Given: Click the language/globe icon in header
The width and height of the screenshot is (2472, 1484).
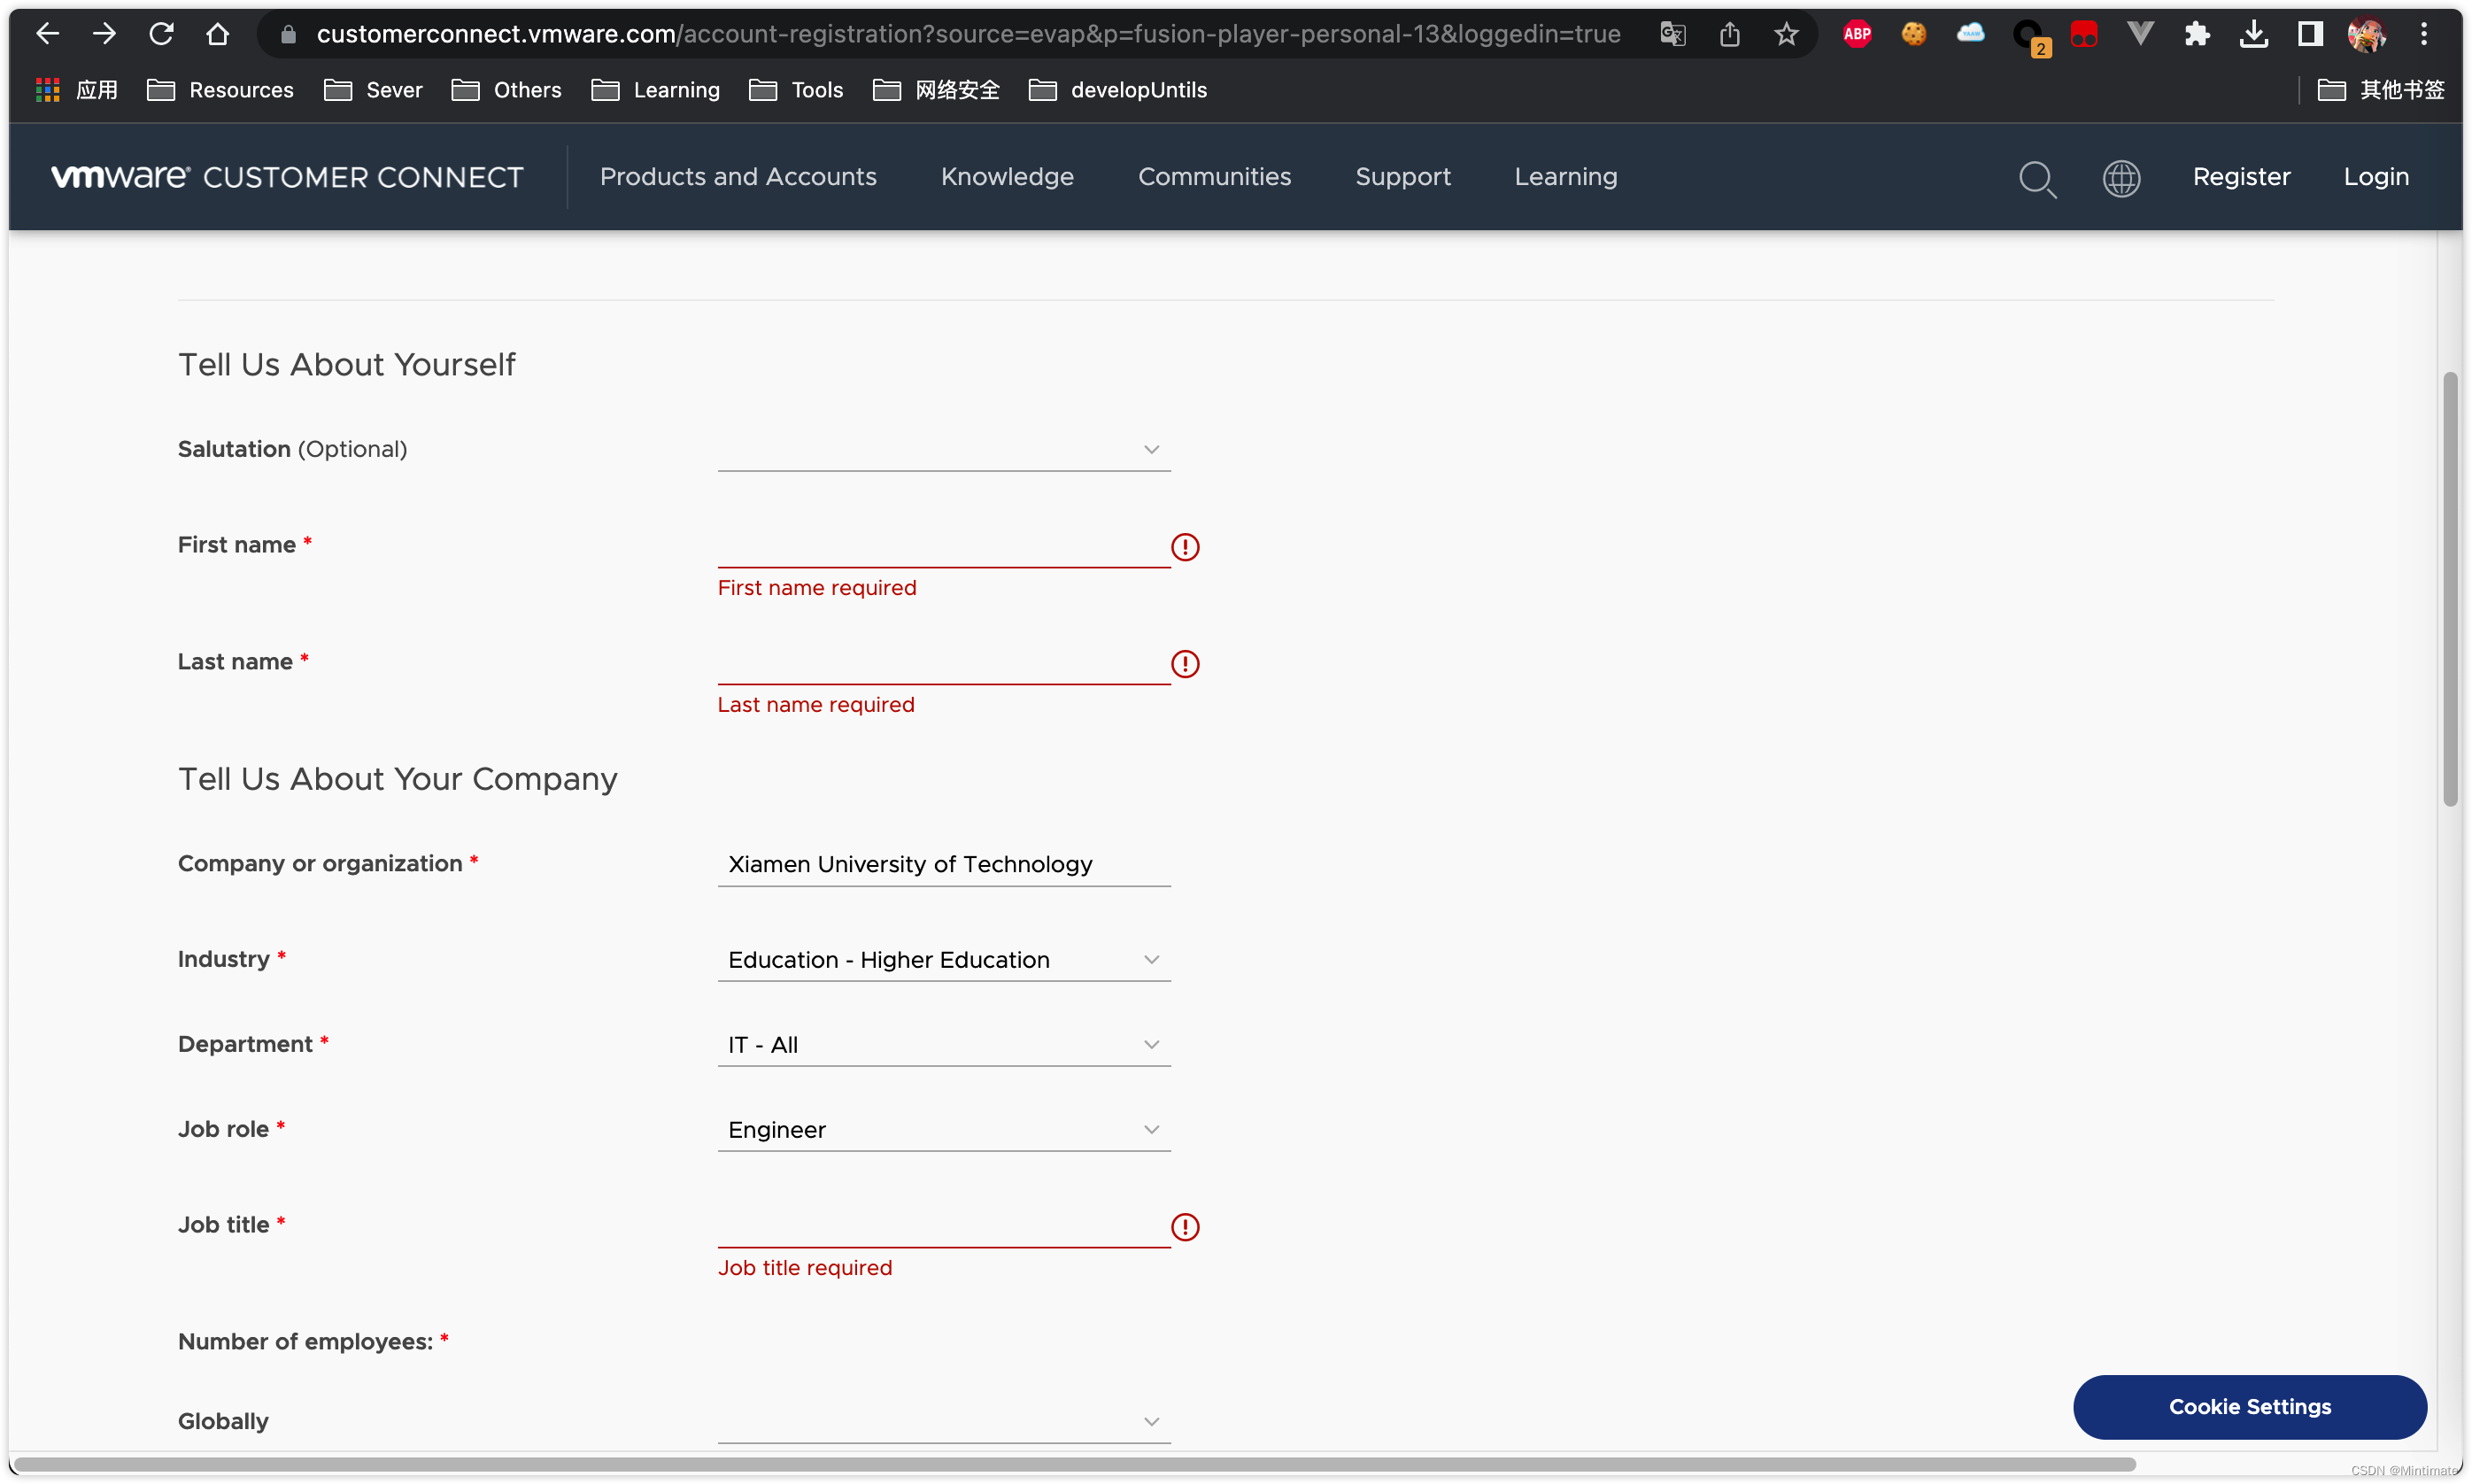Looking at the screenshot, I should point(2121,177).
